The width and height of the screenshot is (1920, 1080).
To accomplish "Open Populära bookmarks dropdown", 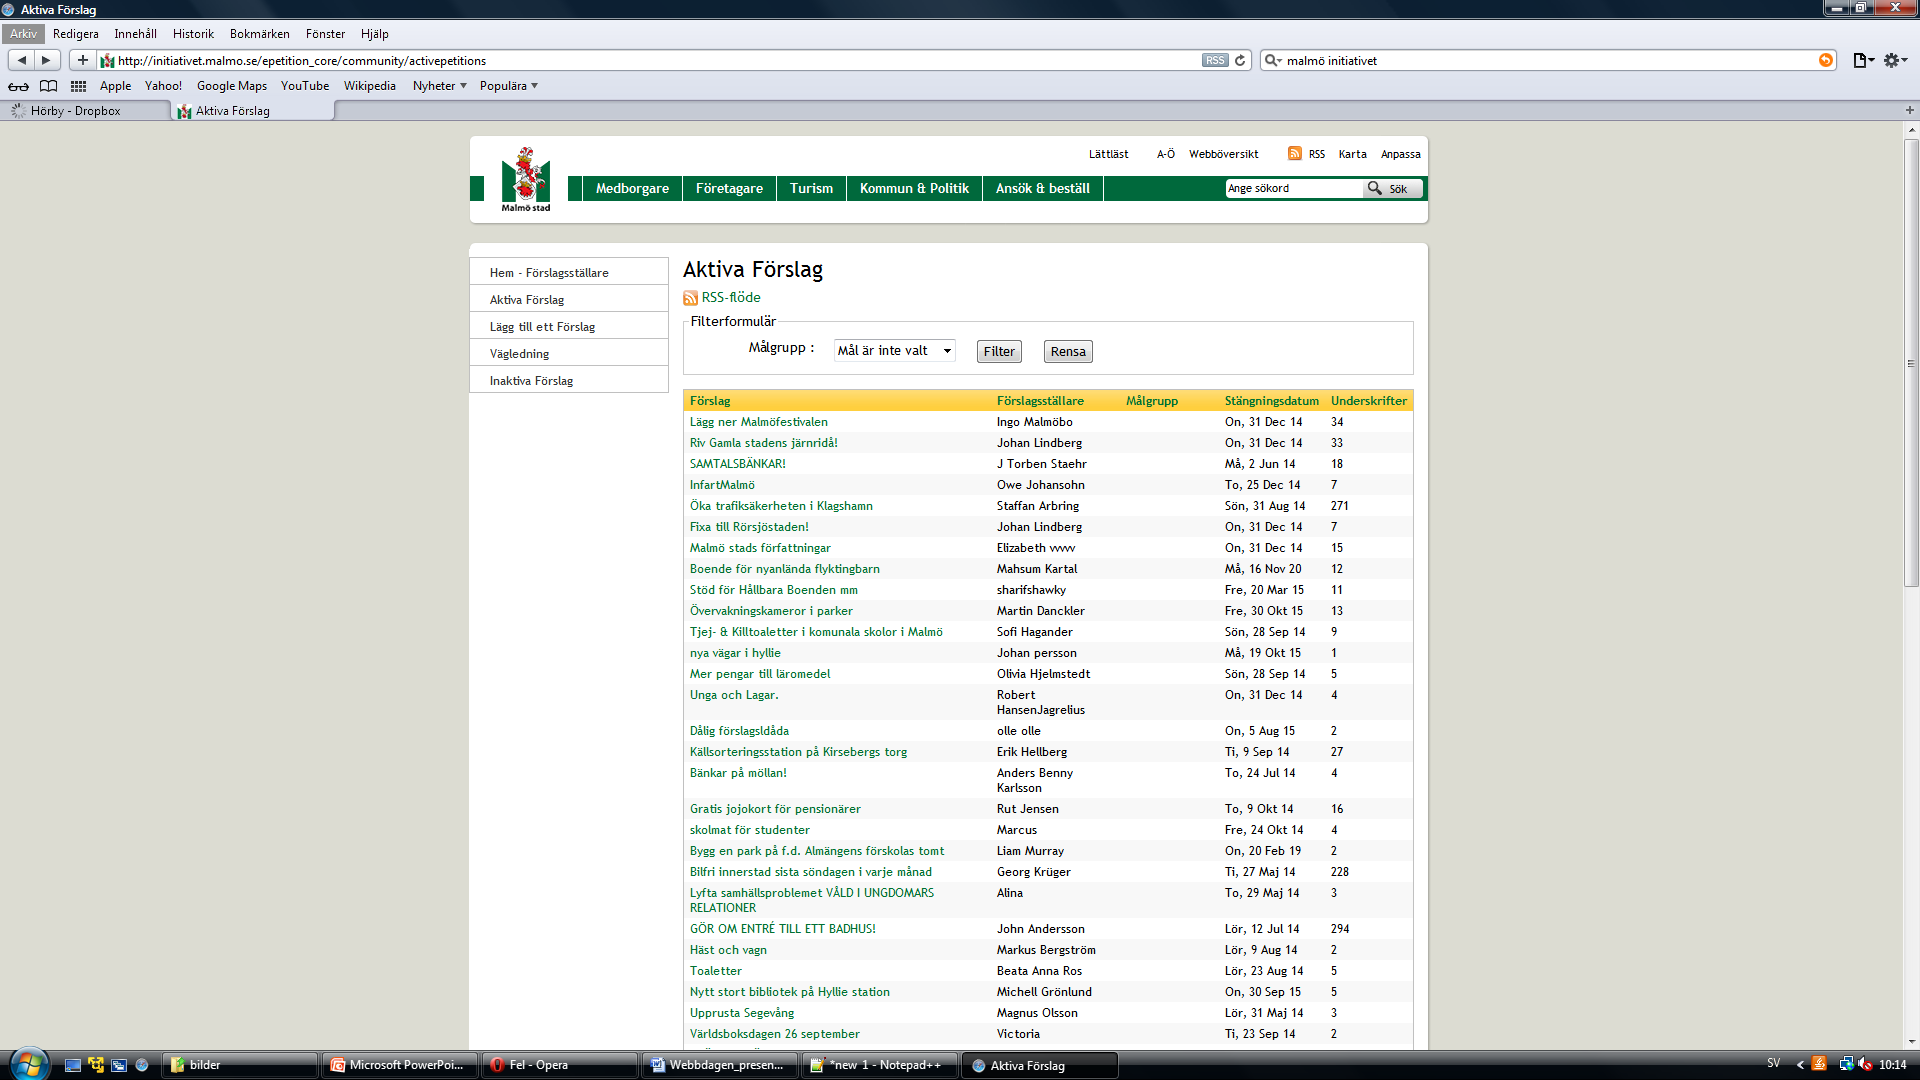I will click(509, 86).
